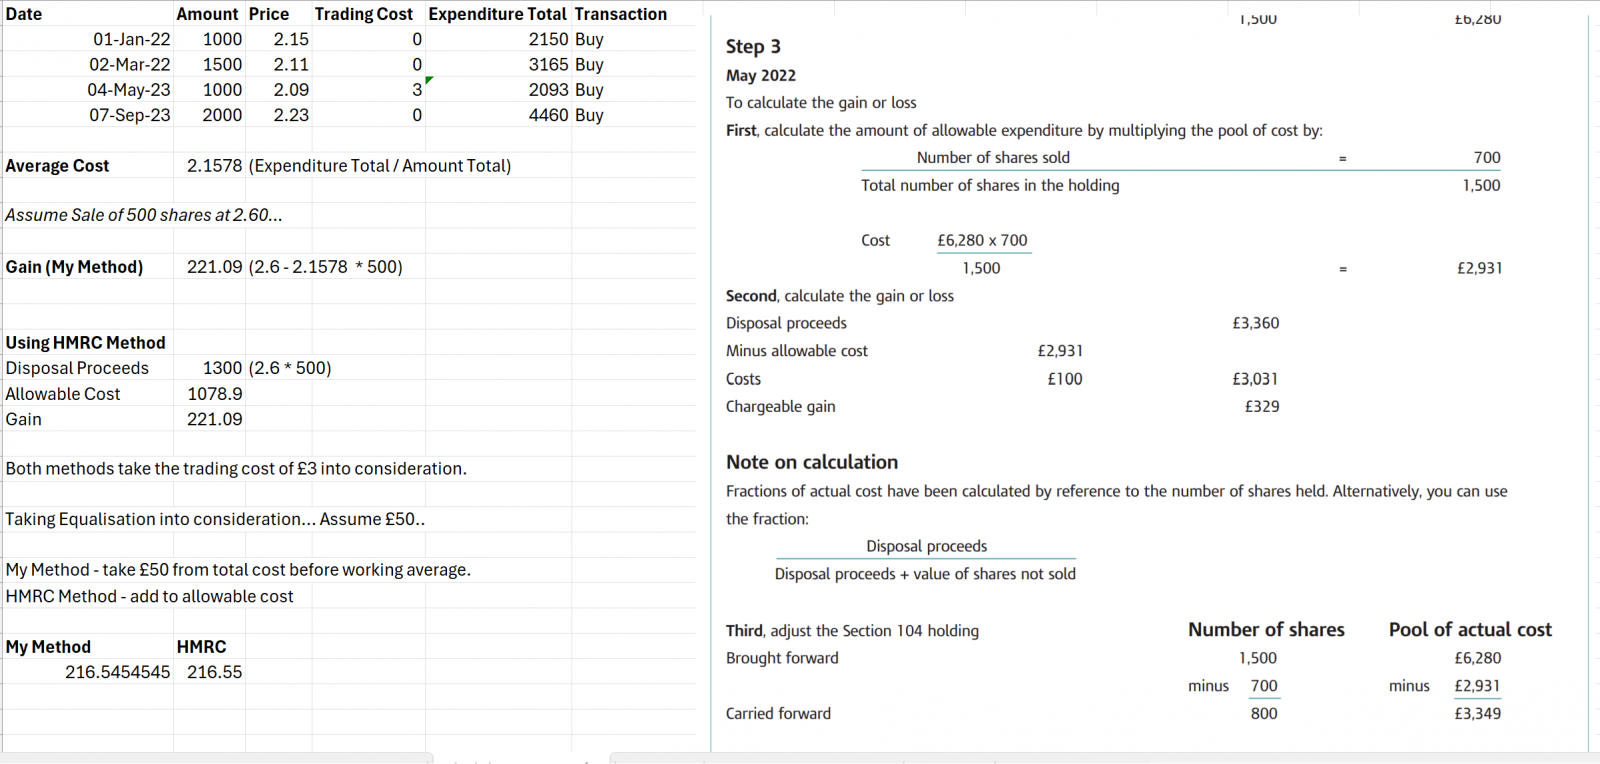1600x764 pixels.
Task: Select the Trading Cost header cell
Action: (x=363, y=14)
